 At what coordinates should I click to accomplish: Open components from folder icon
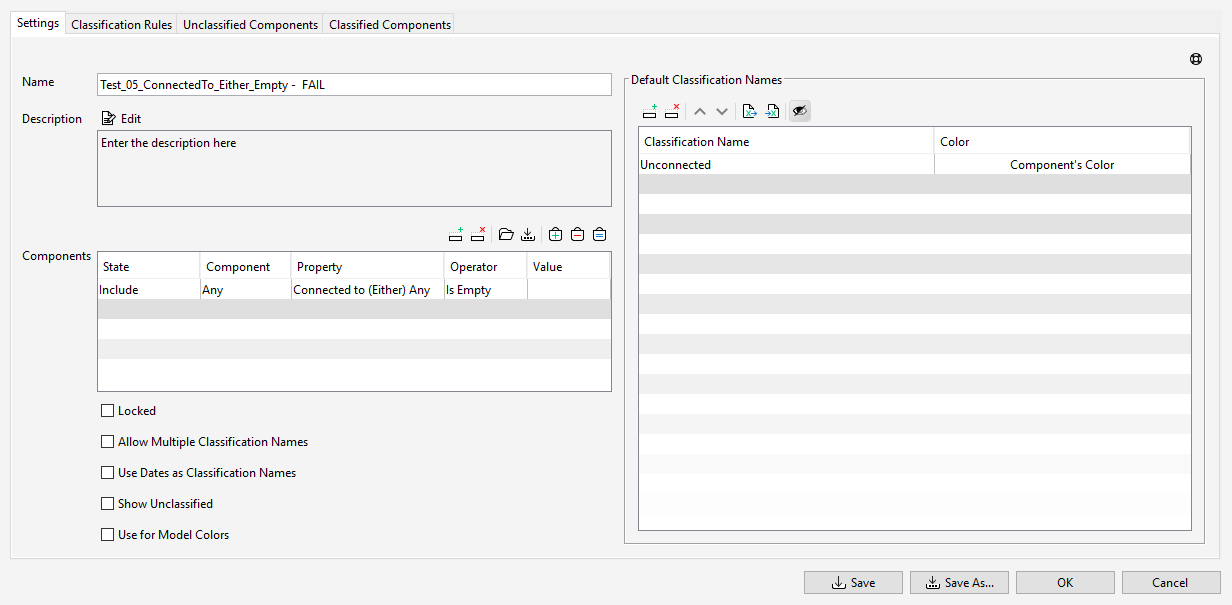[x=506, y=235]
